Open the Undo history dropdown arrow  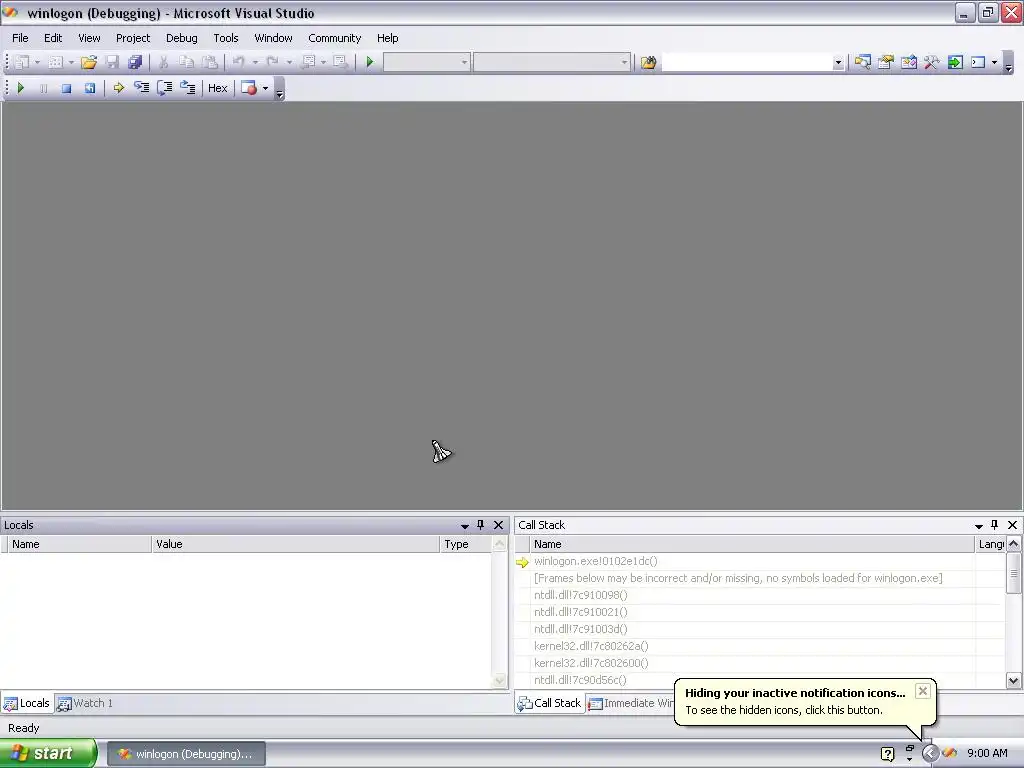(255, 62)
